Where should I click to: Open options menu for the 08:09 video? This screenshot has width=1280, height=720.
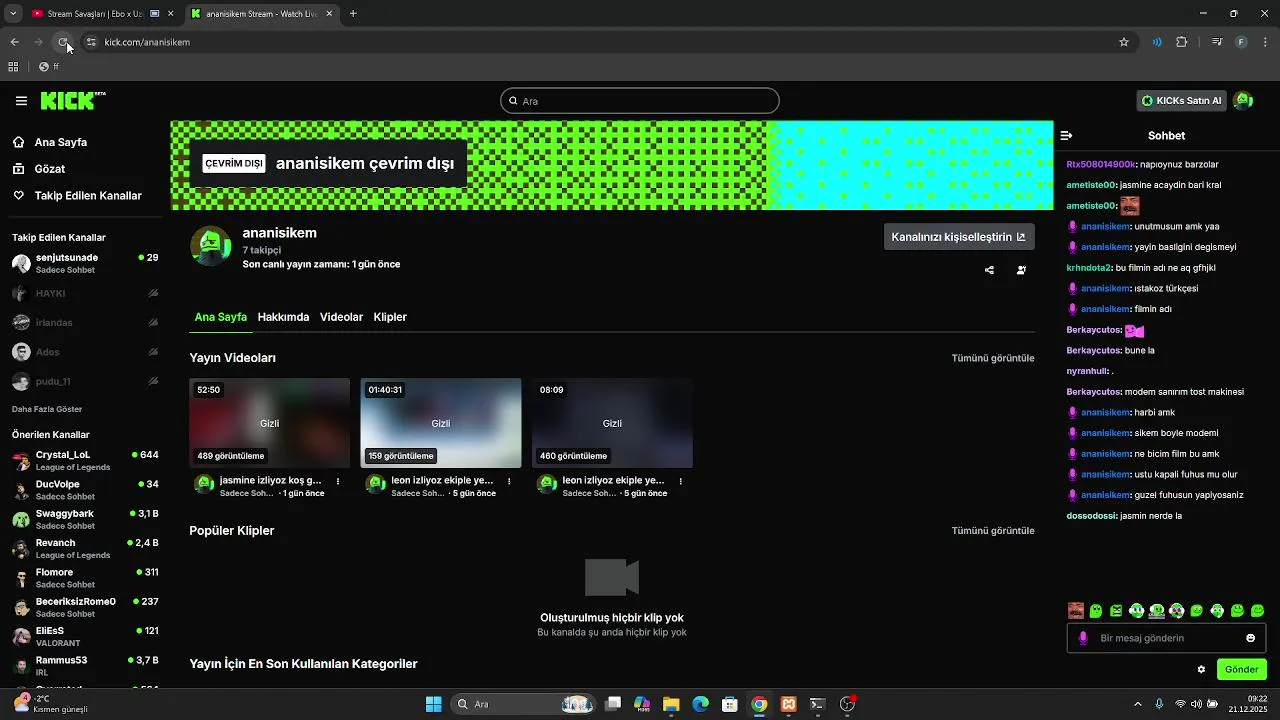[x=681, y=481]
